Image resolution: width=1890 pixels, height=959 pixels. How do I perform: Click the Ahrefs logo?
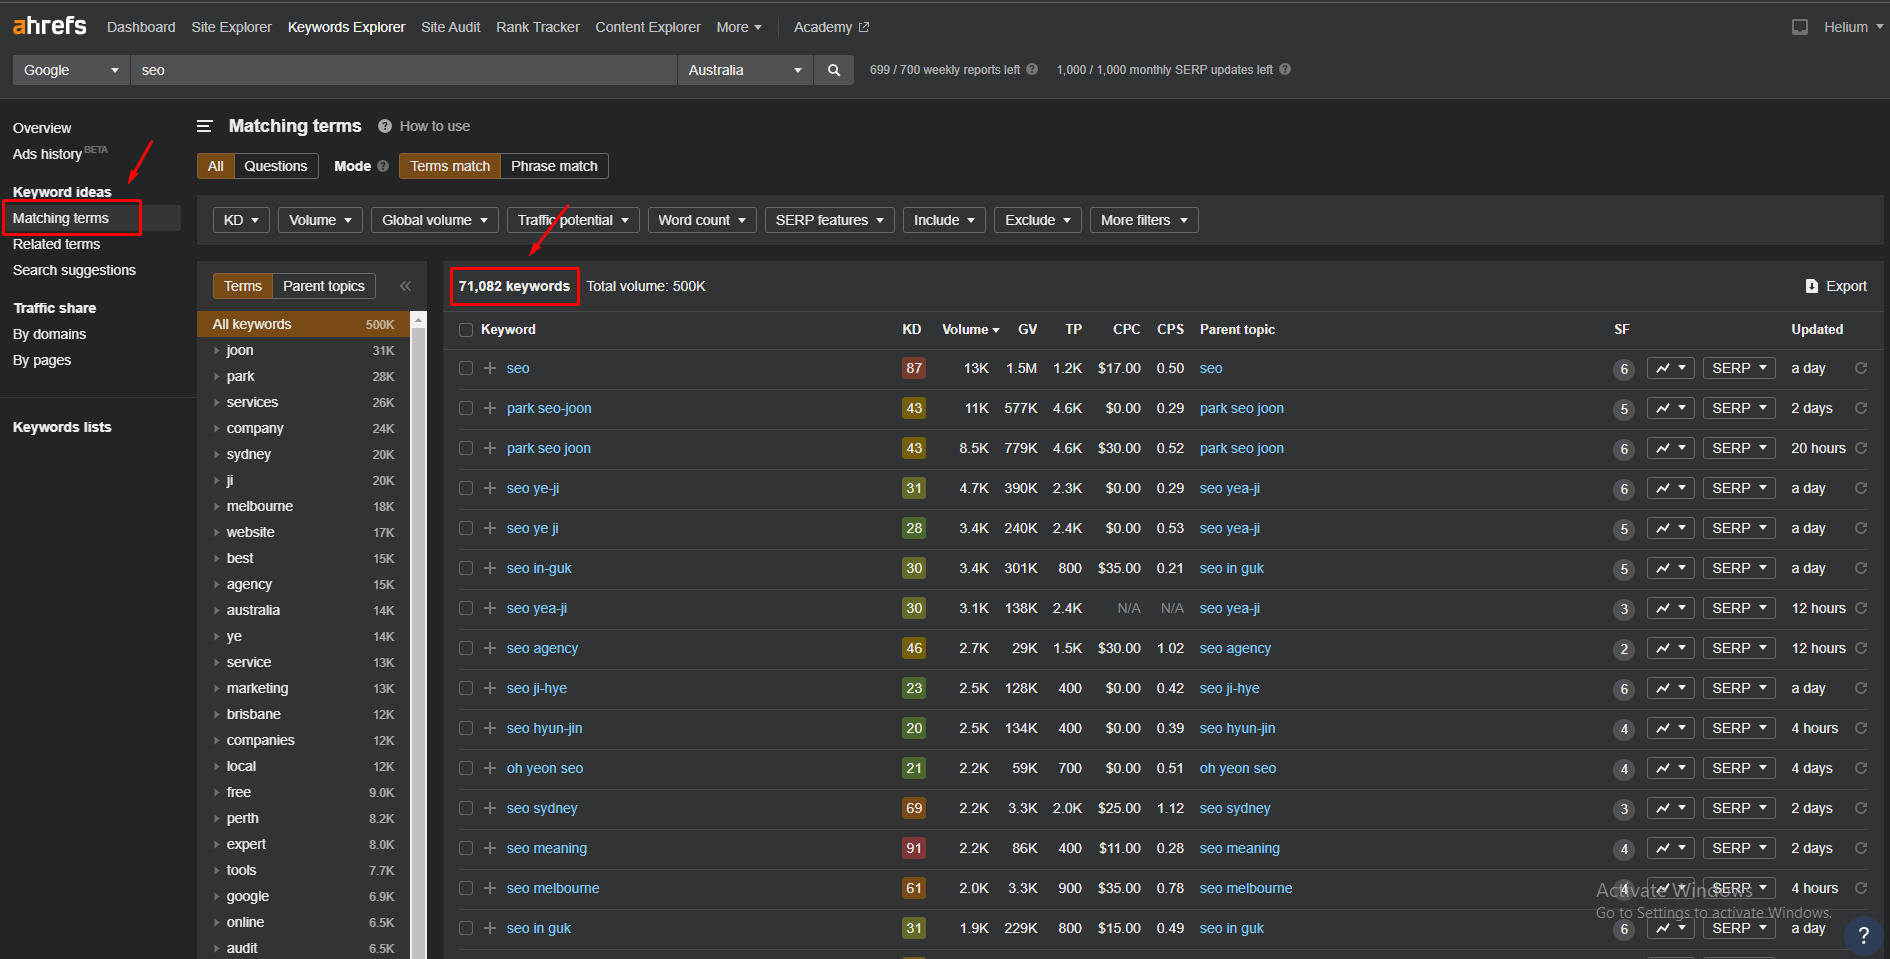49,26
